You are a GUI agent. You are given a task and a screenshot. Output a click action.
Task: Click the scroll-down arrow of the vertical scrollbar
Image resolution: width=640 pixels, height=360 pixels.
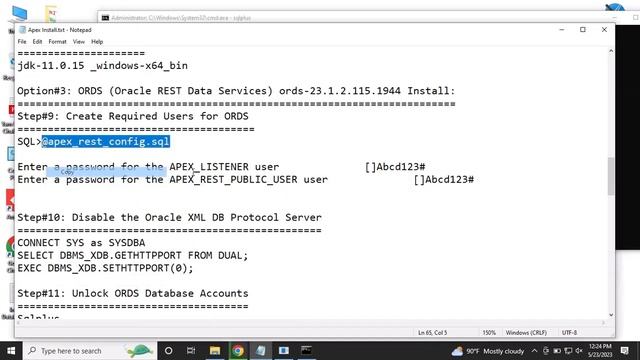(611, 315)
